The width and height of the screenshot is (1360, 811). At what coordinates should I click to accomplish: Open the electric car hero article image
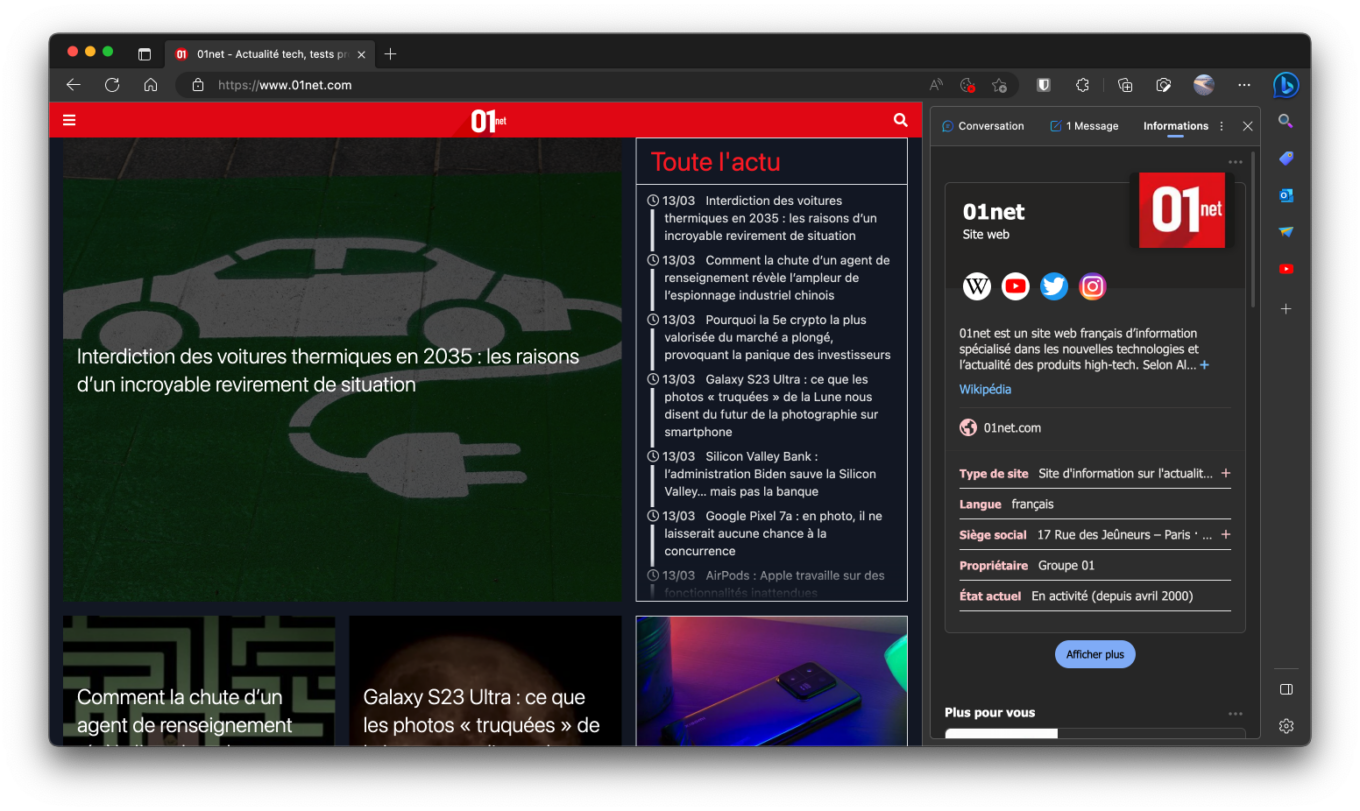342,370
